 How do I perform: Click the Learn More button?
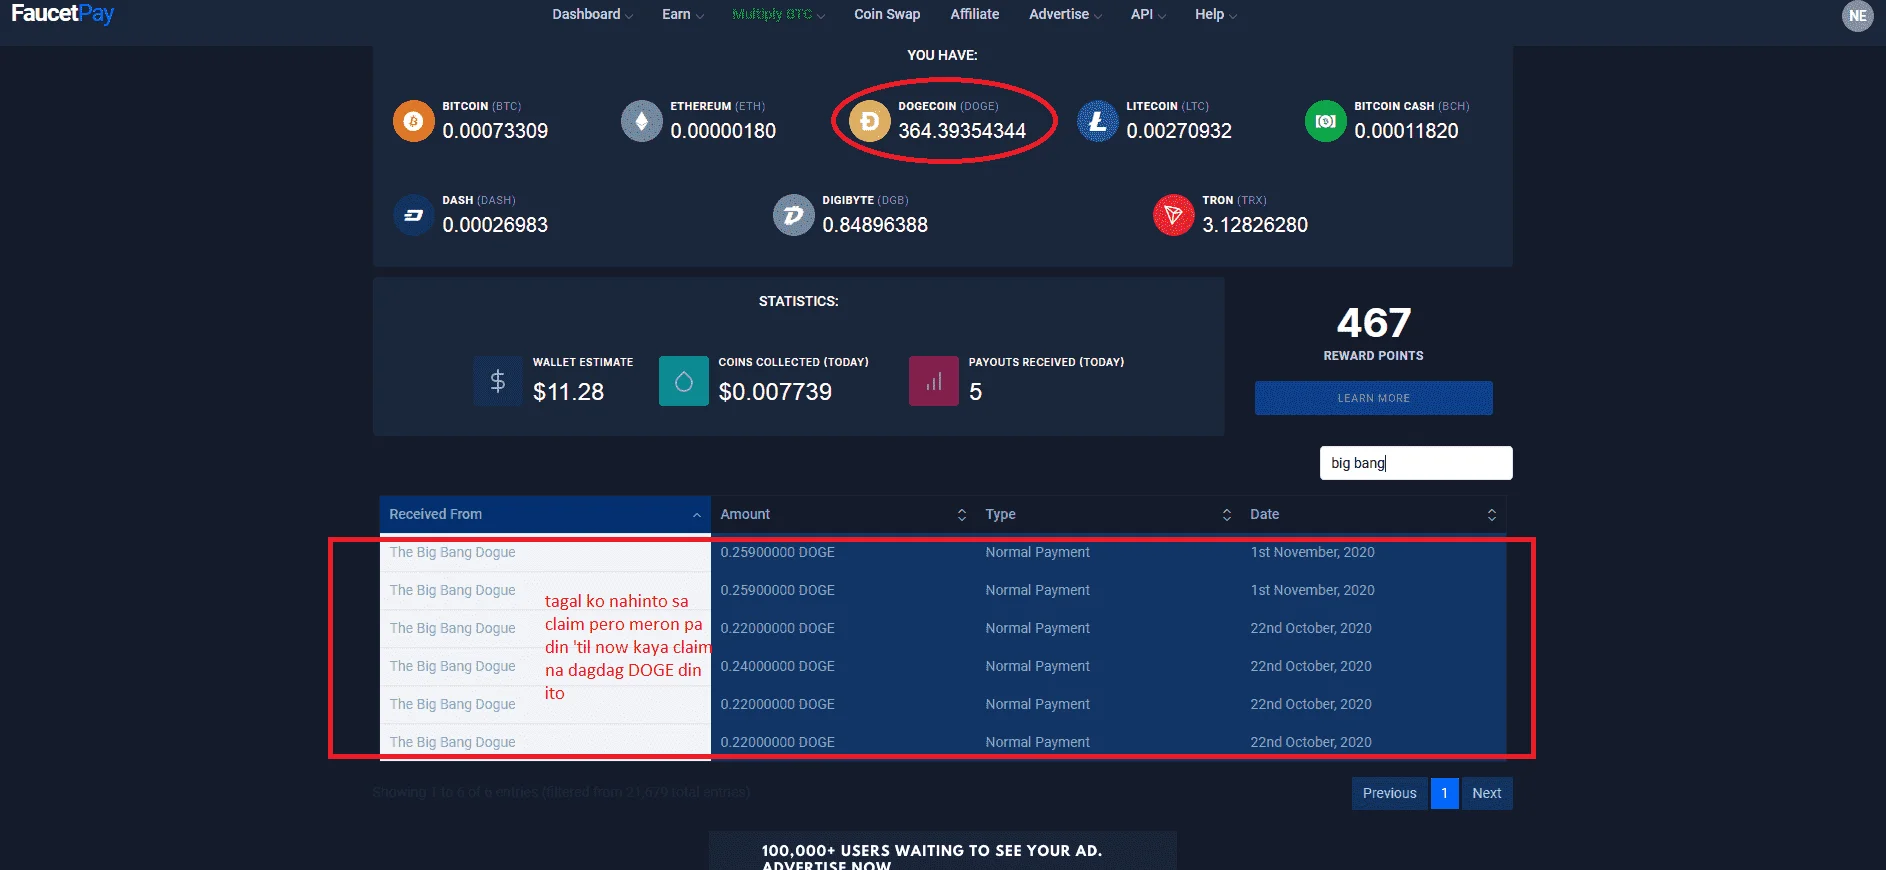[x=1374, y=398]
